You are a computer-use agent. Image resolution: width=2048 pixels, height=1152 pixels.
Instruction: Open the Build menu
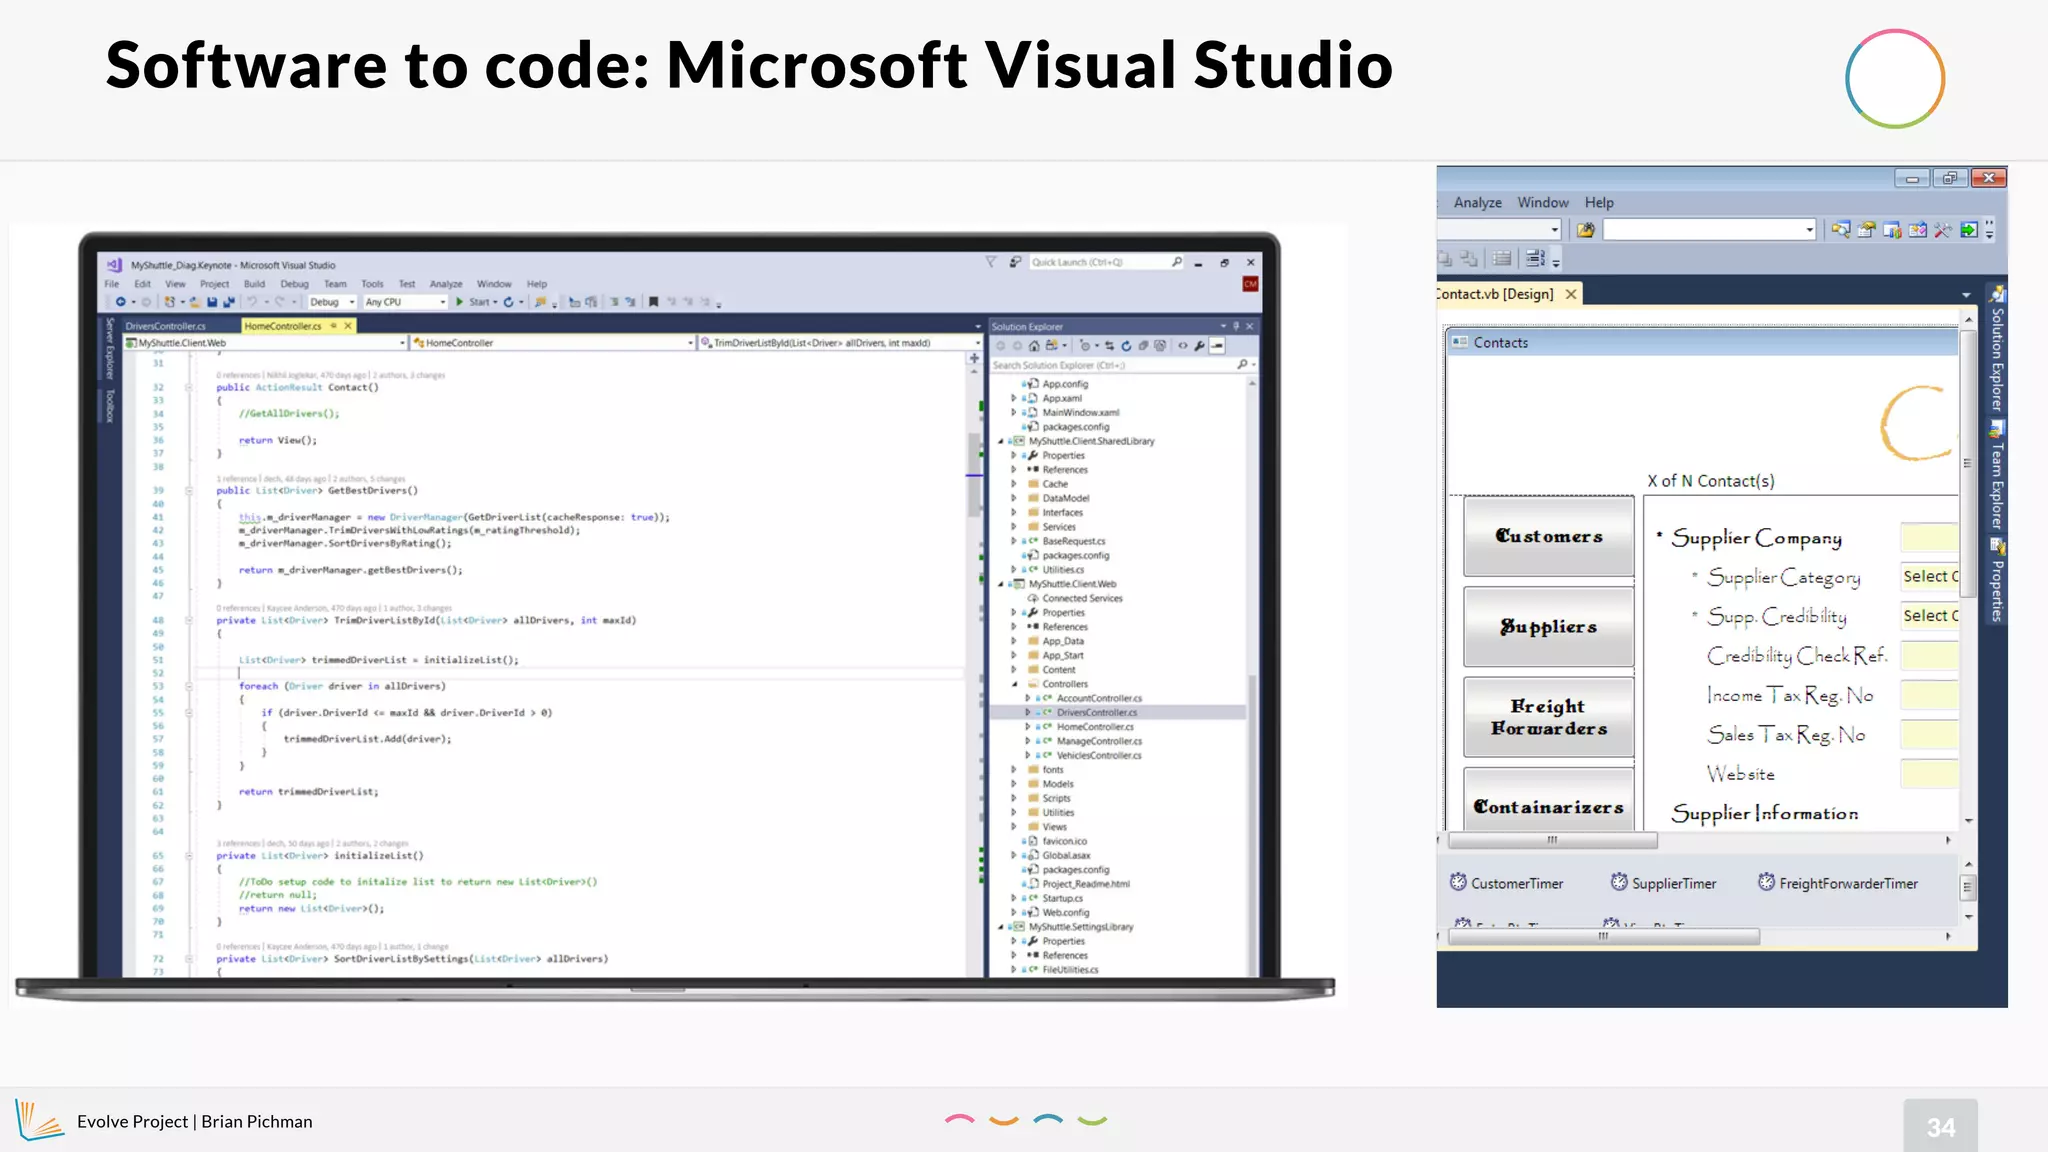pos(255,284)
